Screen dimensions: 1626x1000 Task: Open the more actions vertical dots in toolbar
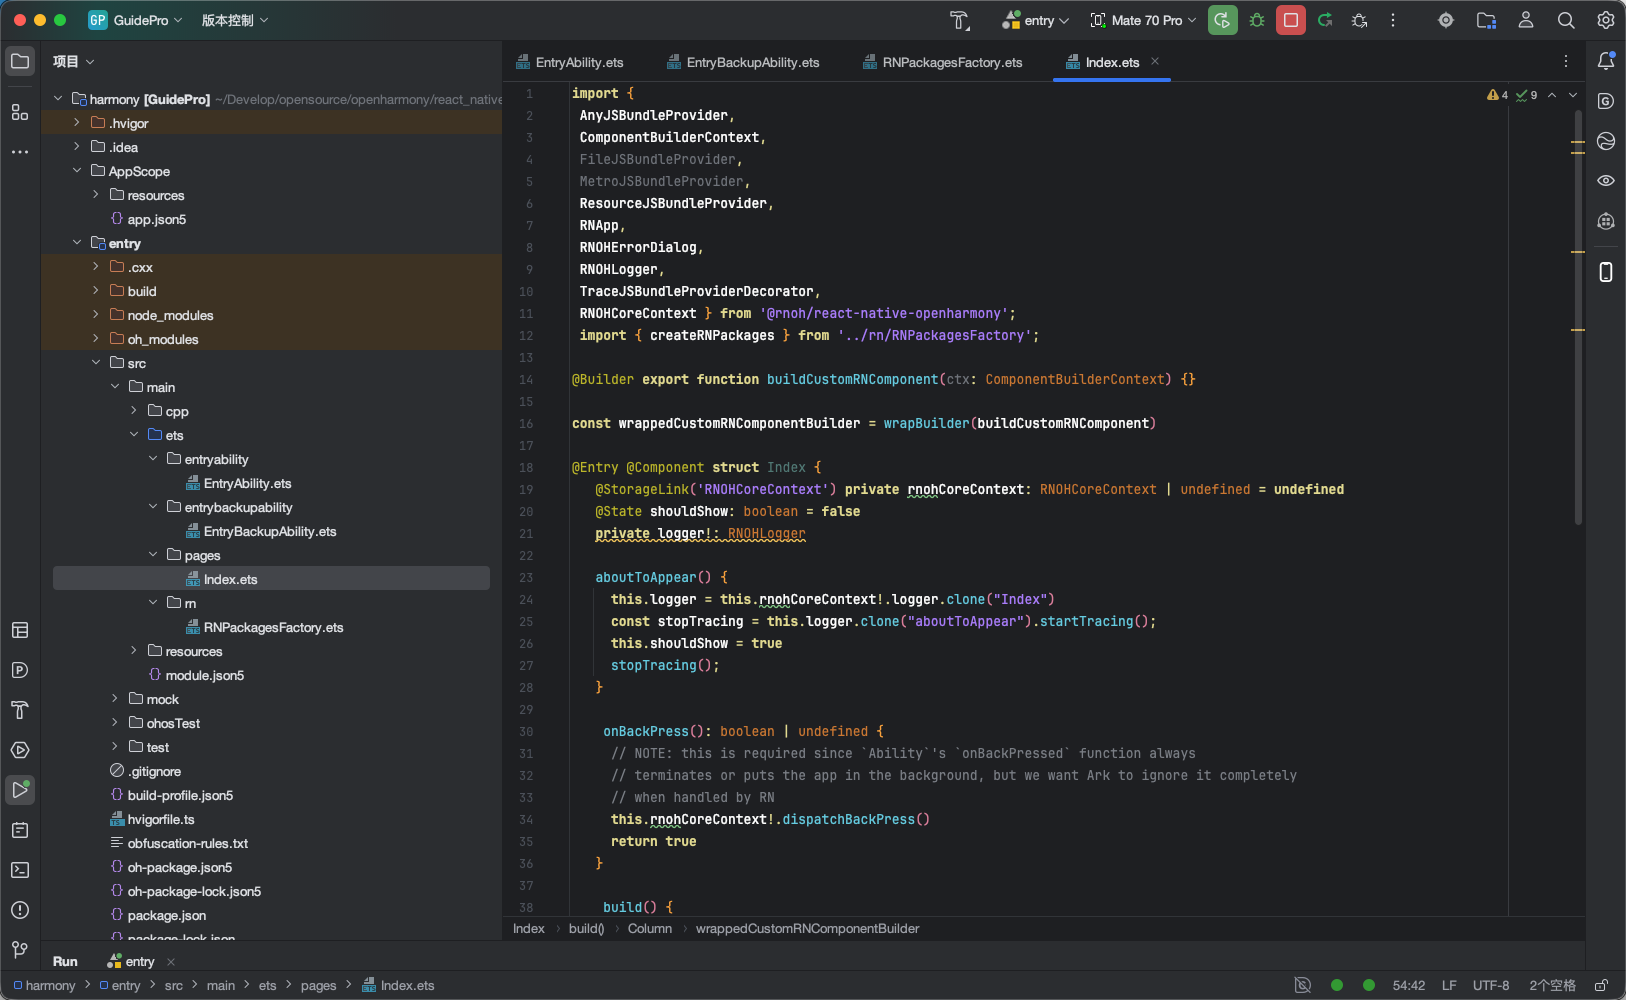[1393, 20]
